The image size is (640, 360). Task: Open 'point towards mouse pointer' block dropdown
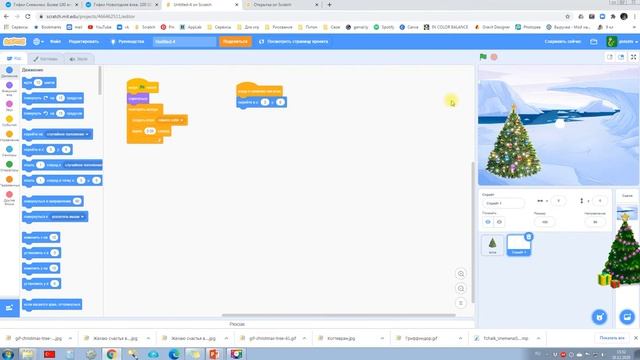[x=67, y=217]
